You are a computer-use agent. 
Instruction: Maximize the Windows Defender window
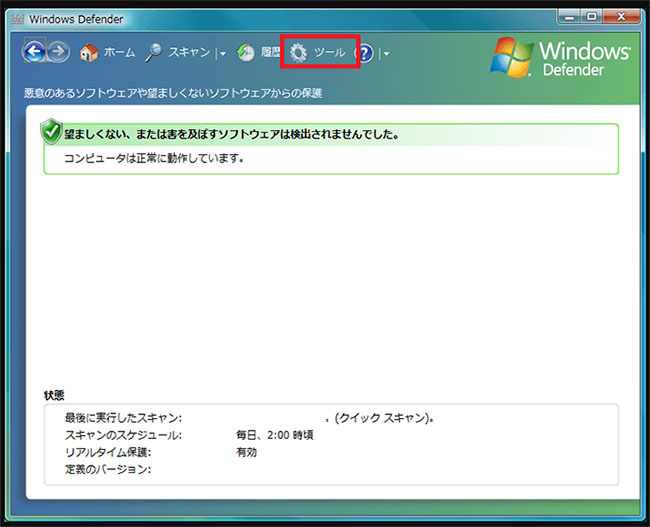point(592,17)
